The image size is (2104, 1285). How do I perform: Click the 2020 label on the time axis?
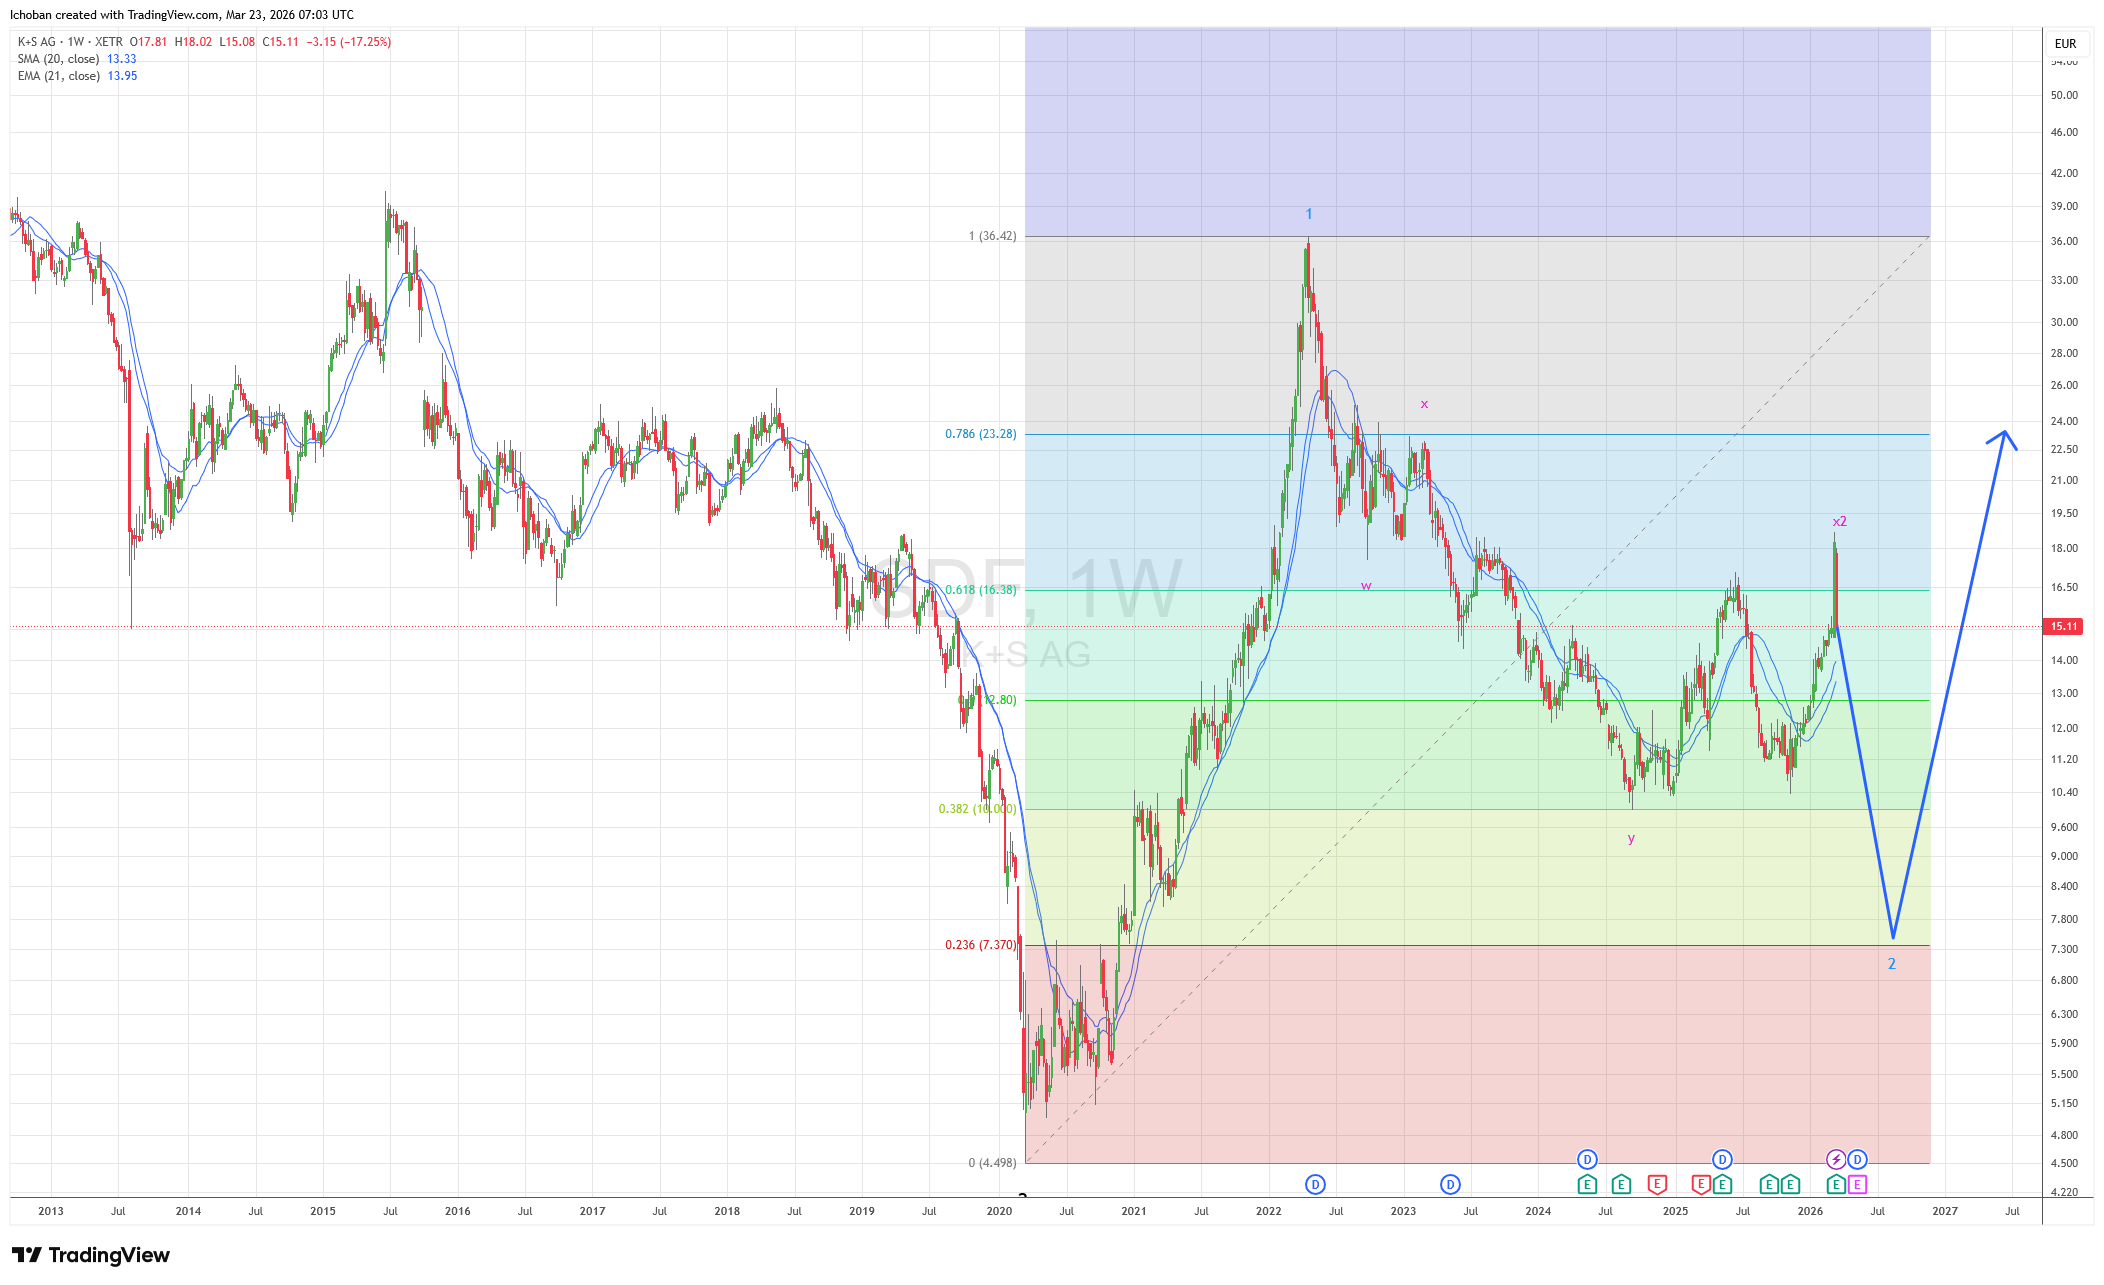[x=999, y=1211]
